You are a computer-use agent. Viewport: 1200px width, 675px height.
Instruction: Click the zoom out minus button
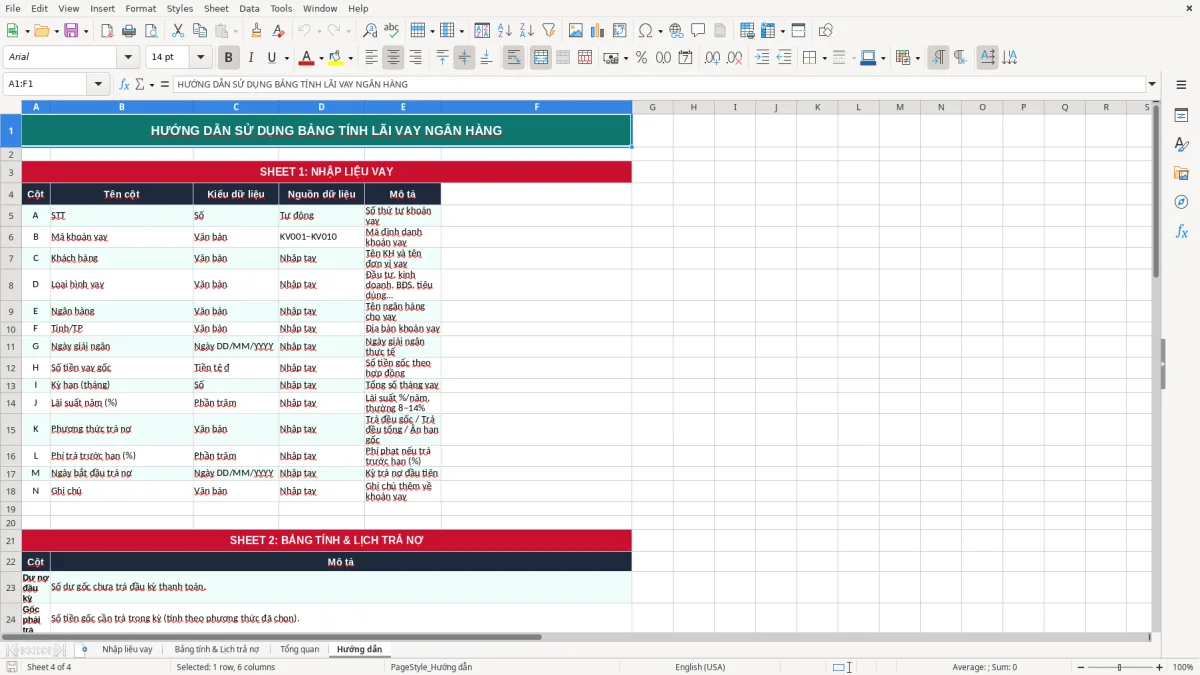1080,667
